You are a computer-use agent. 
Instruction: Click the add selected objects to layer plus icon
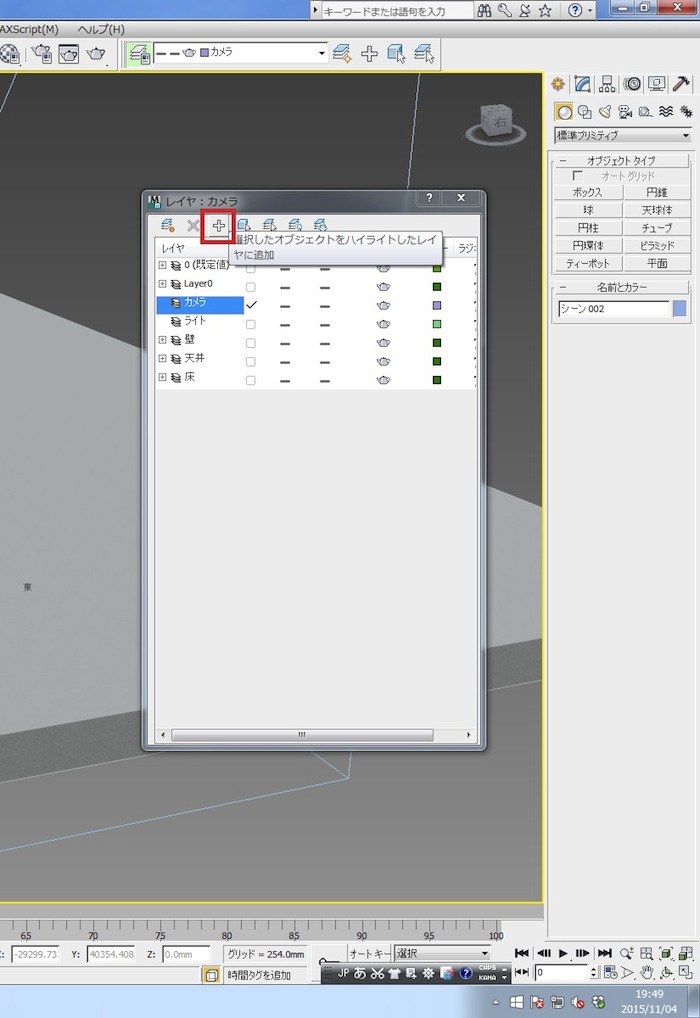click(x=218, y=226)
